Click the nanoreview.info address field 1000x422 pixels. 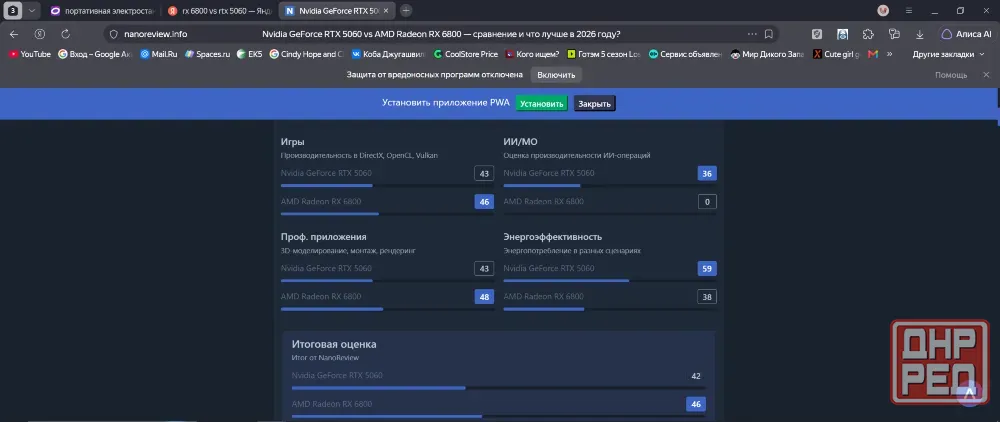point(440,34)
